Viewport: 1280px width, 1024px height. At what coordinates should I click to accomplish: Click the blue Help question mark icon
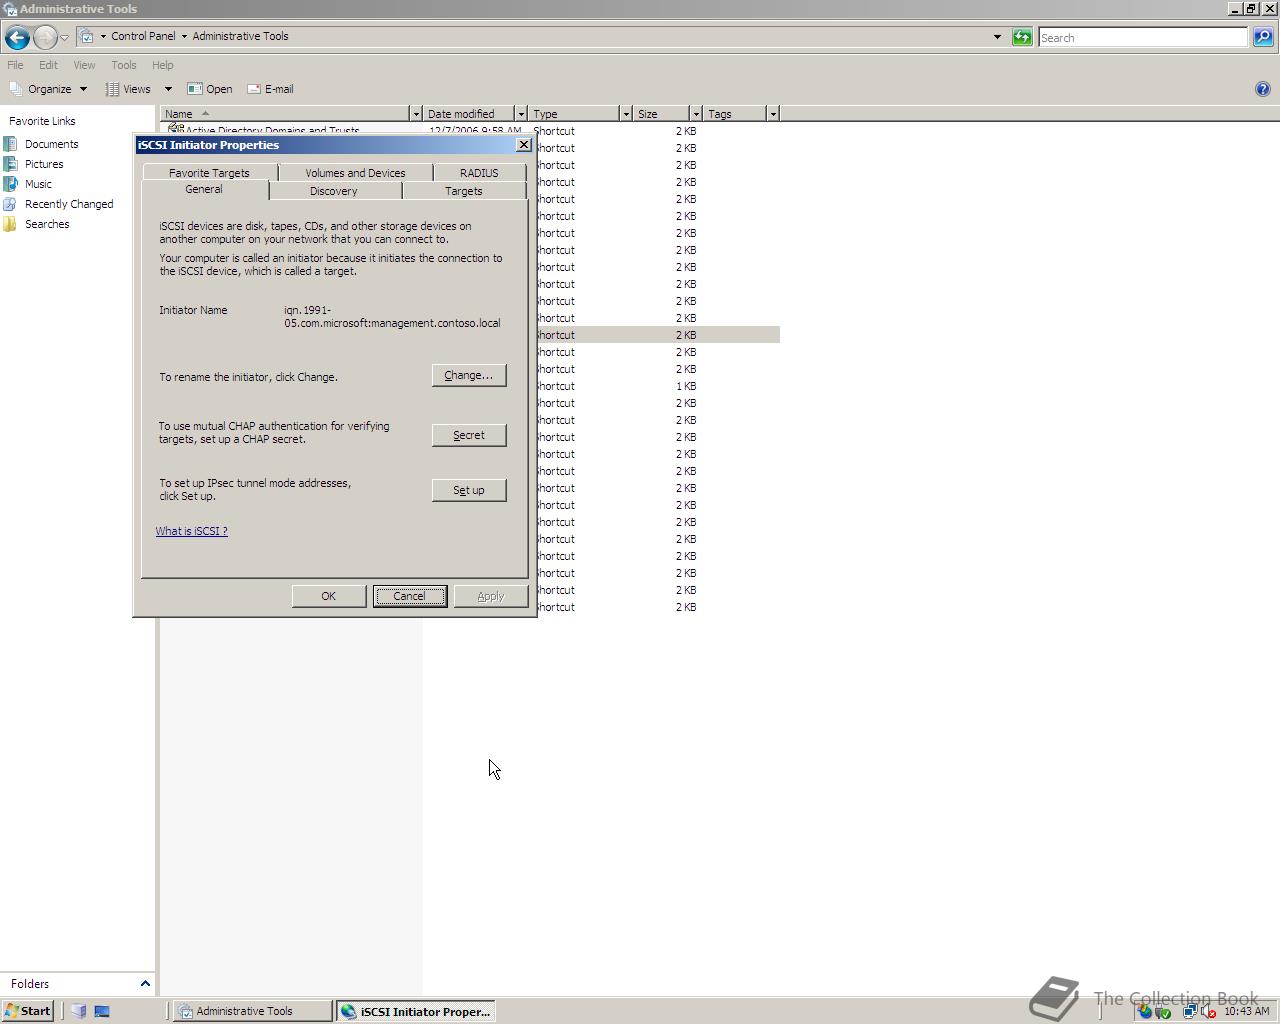[x=1262, y=89]
